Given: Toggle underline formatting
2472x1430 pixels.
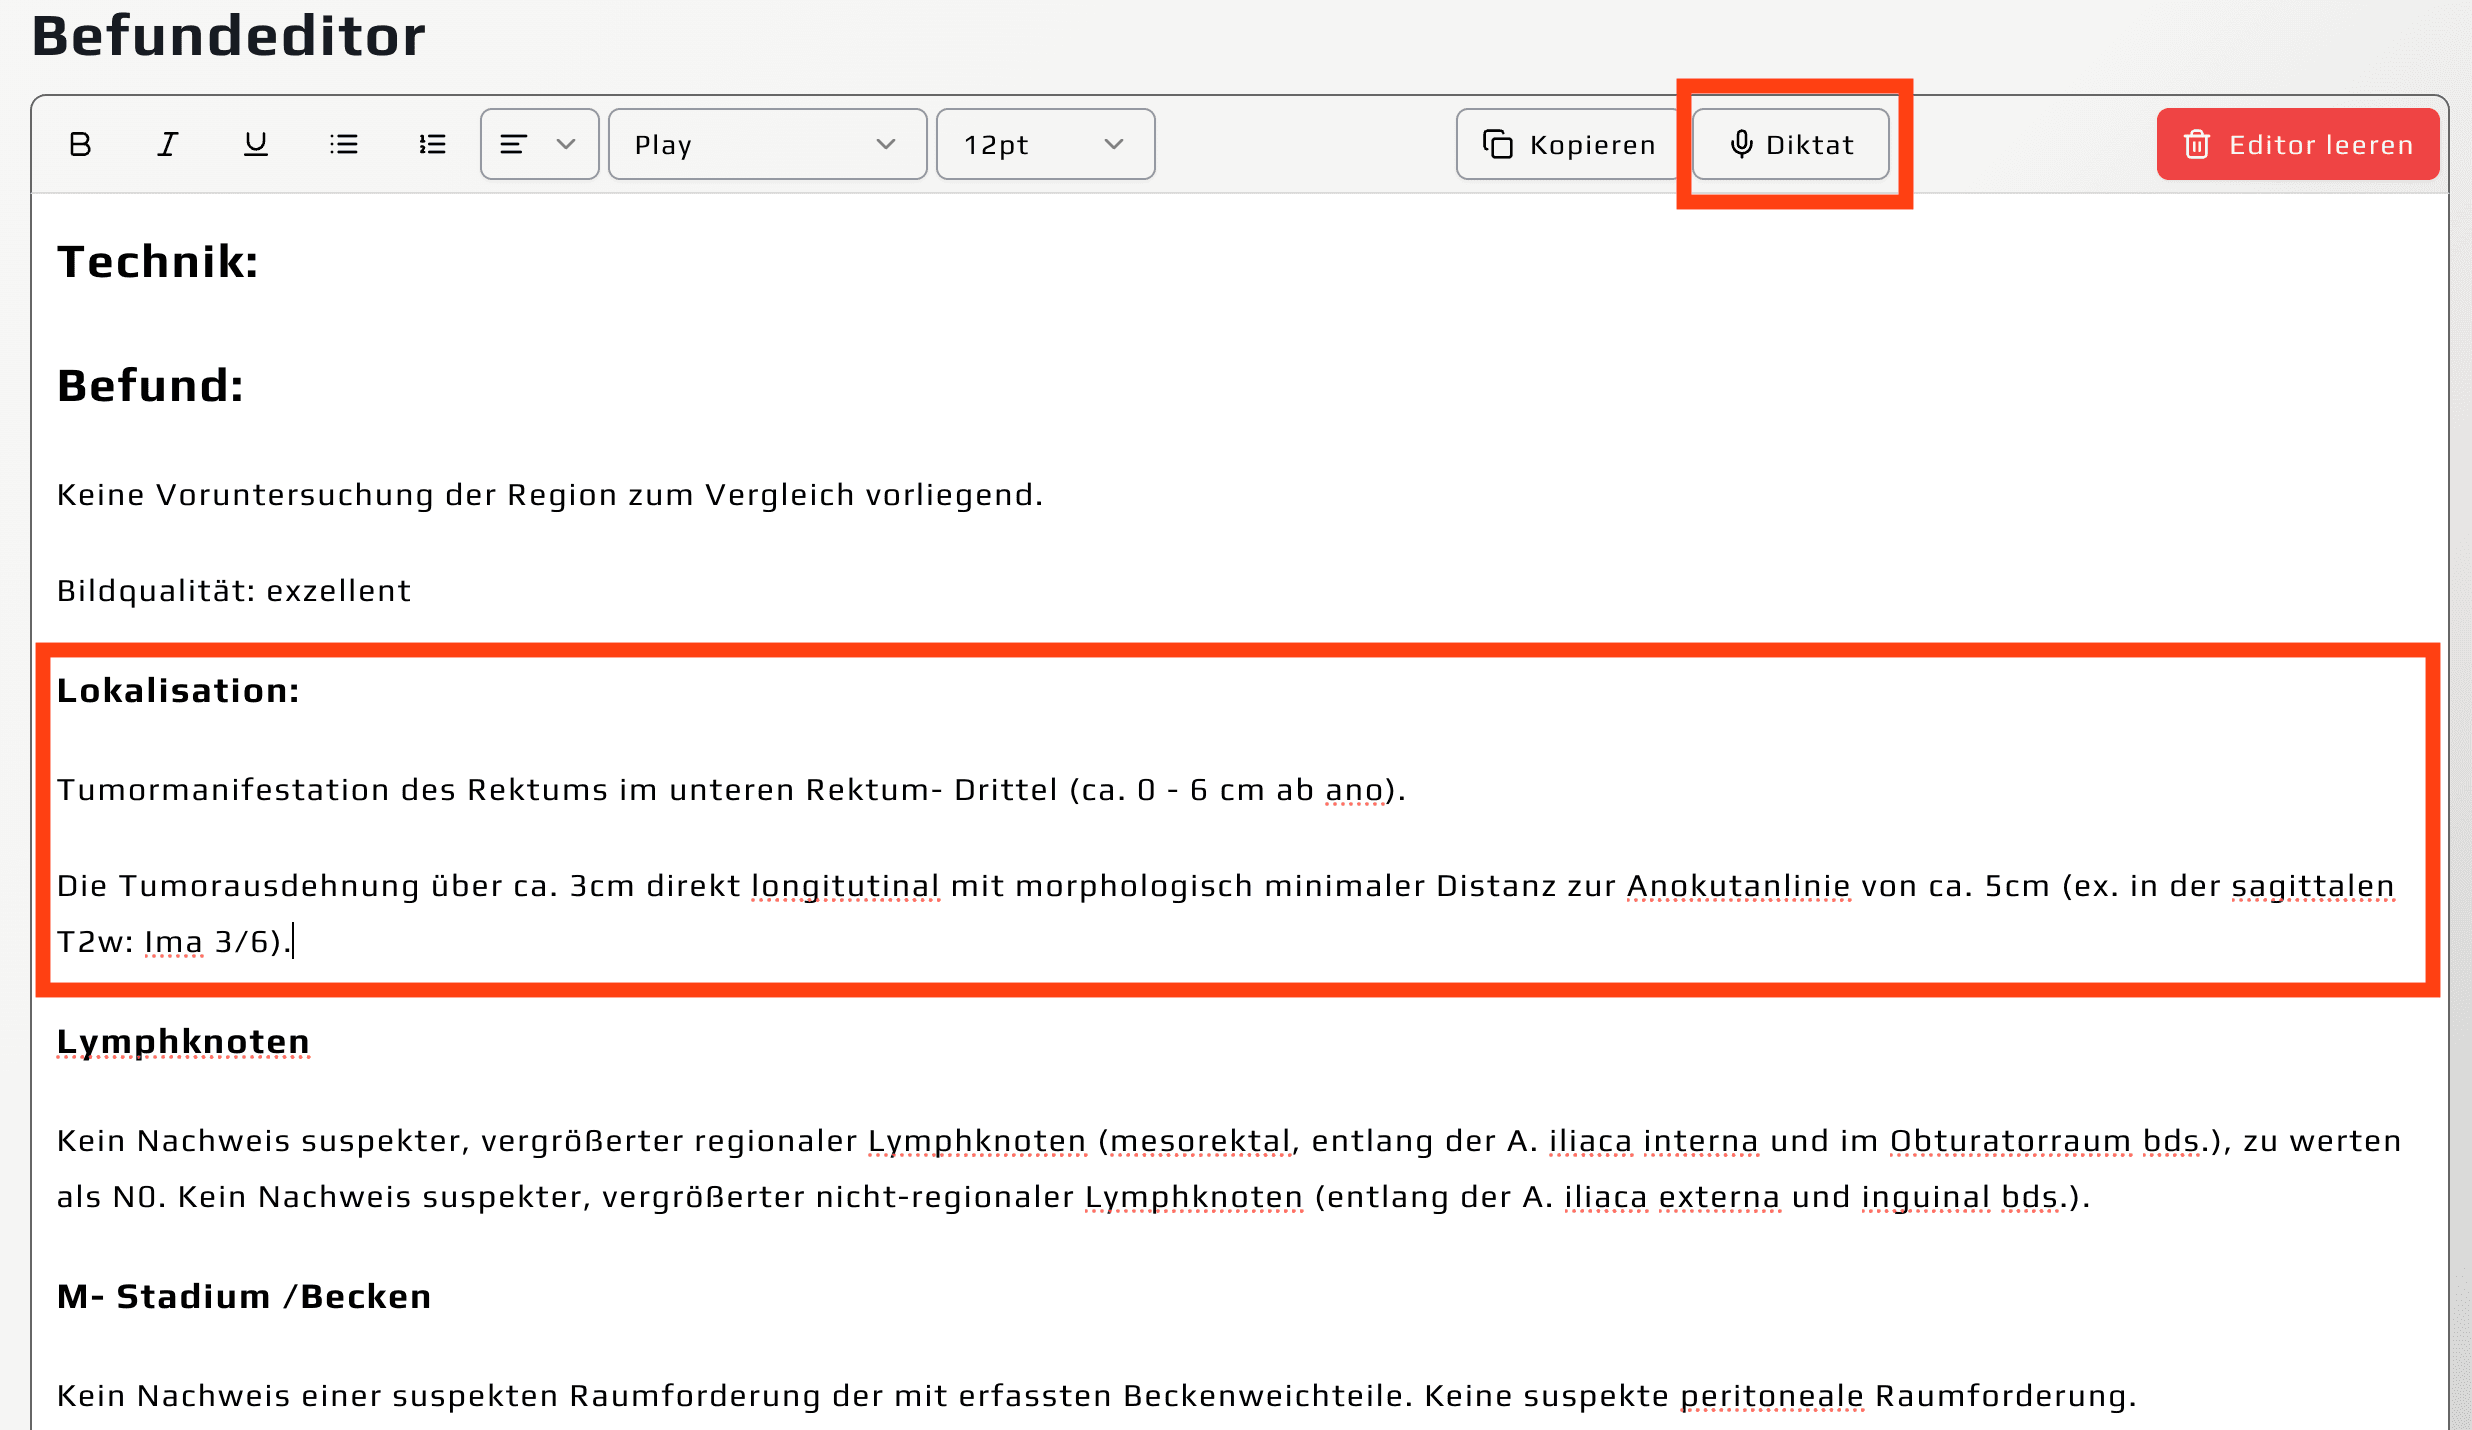Looking at the screenshot, I should (x=256, y=145).
